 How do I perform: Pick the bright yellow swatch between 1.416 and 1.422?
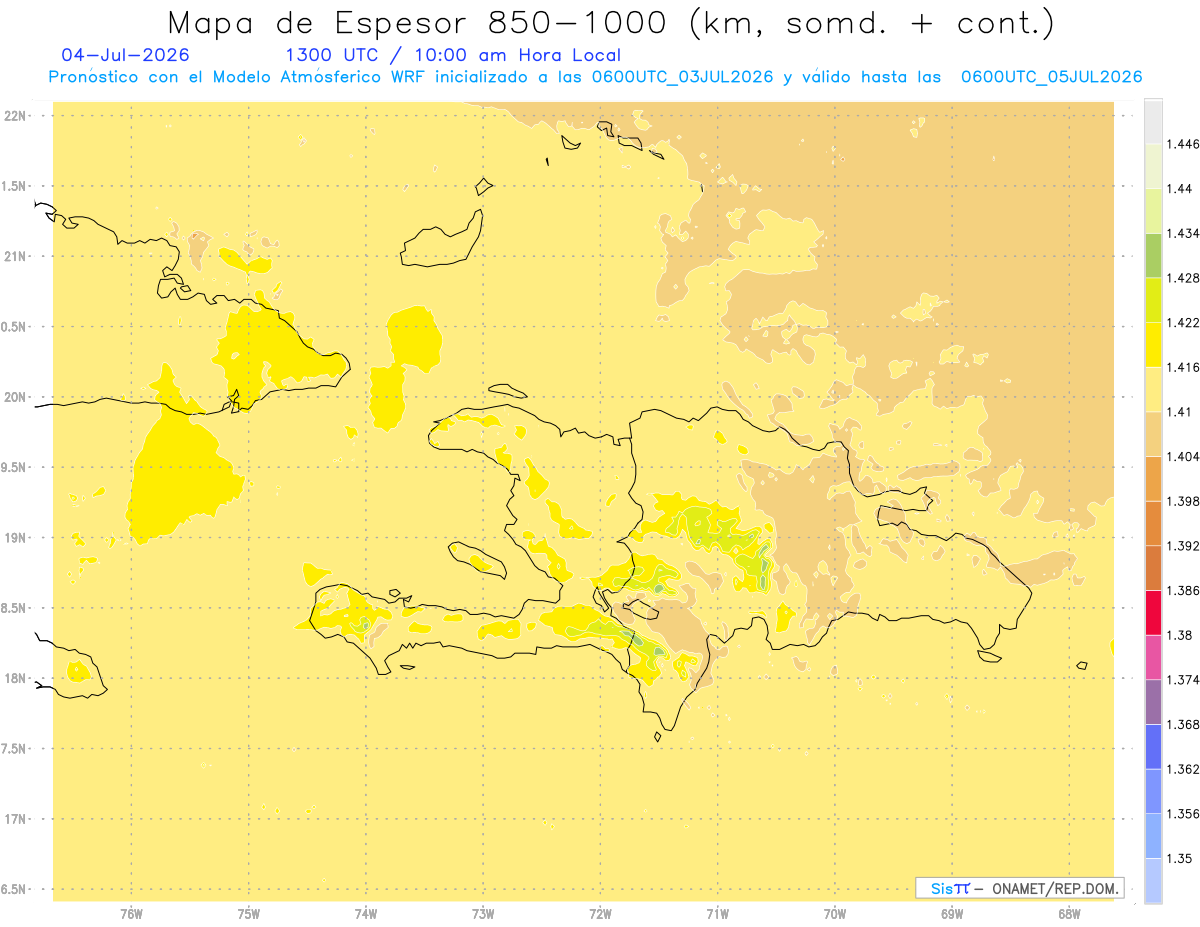coord(1153,345)
